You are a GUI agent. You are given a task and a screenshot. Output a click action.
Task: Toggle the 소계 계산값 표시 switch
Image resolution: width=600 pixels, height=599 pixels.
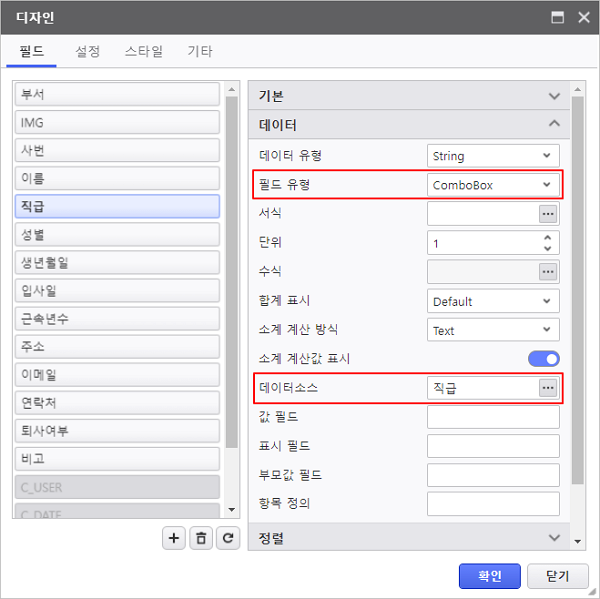(544, 359)
